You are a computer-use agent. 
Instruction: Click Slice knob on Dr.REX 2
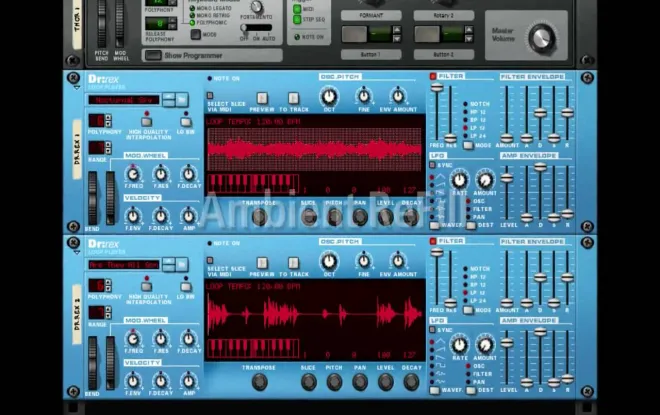pos(309,382)
